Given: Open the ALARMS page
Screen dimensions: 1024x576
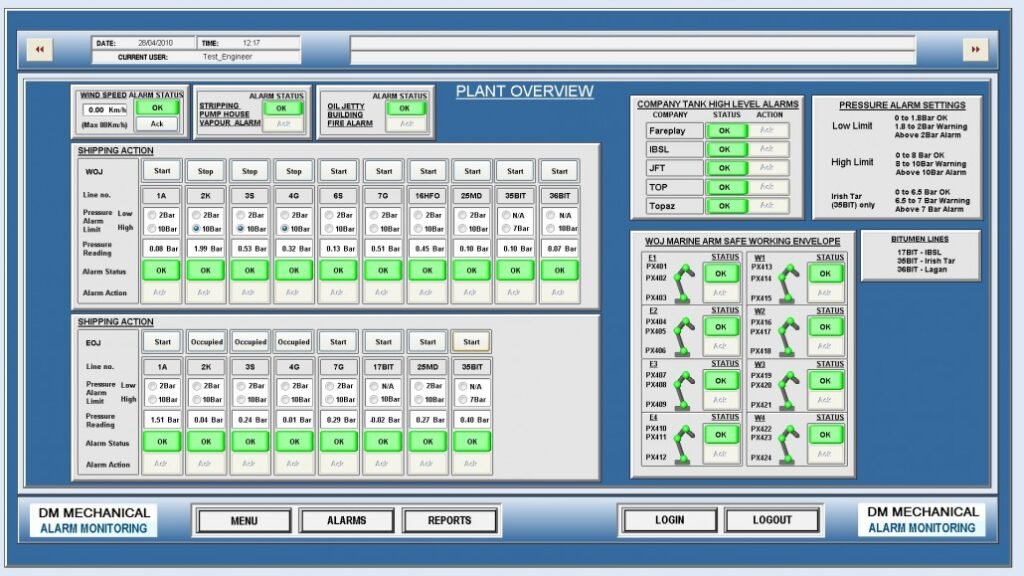Looking at the screenshot, I should [347, 520].
